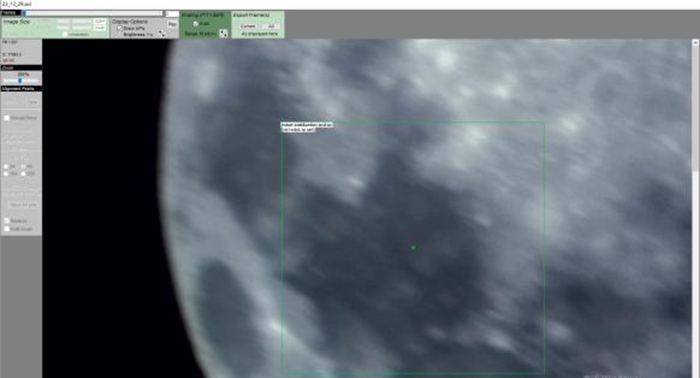700x378 pixels.
Task: Click the Range adjustment icon under Scaling
Action: point(223,33)
